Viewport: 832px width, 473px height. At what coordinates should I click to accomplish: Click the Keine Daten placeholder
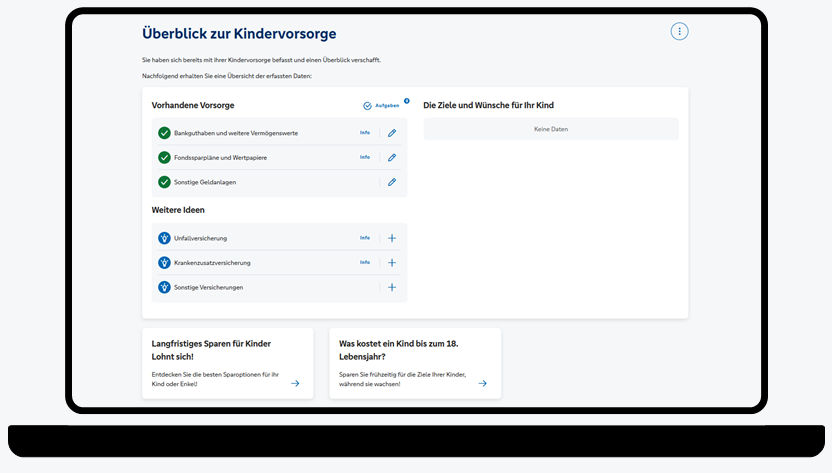coord(551,129)
